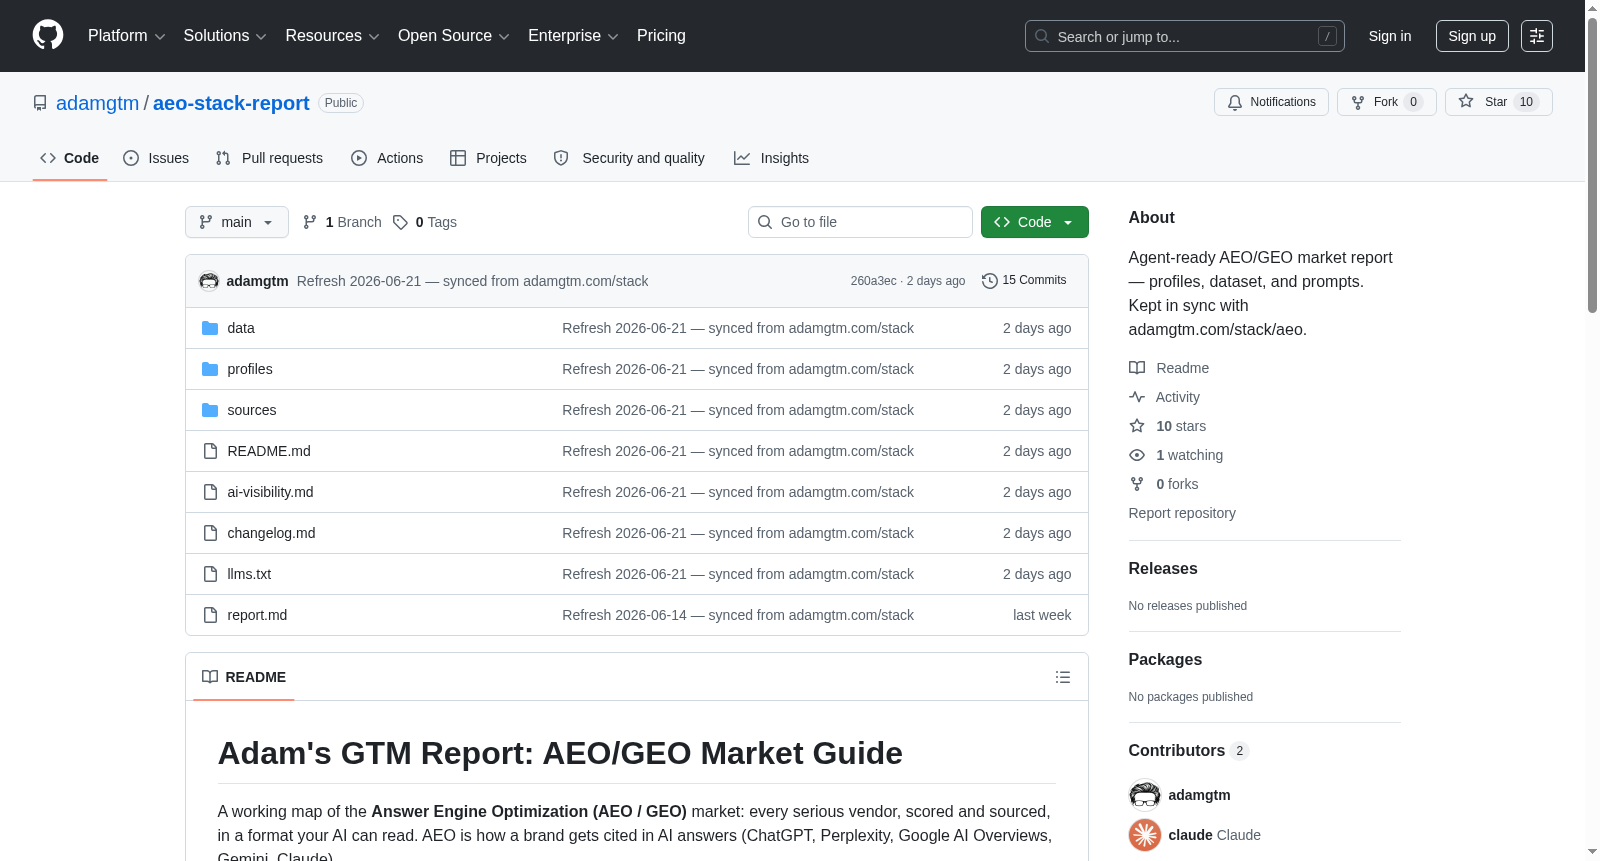The height and width of the screenshot is (861, 1600).
Task: Open the adamgtm contributor name link
Action: pyautogui.click(x=1199, y=795)
